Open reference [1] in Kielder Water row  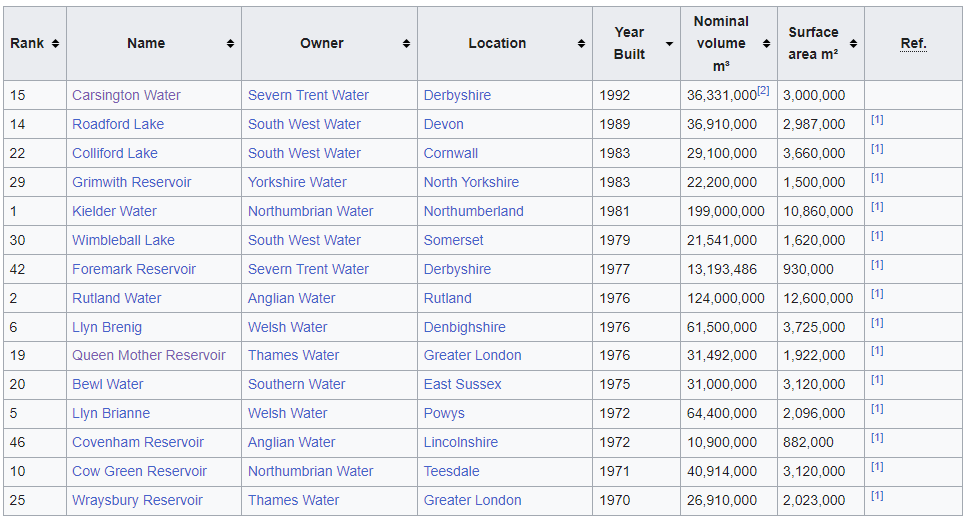[x=877, y=207]
